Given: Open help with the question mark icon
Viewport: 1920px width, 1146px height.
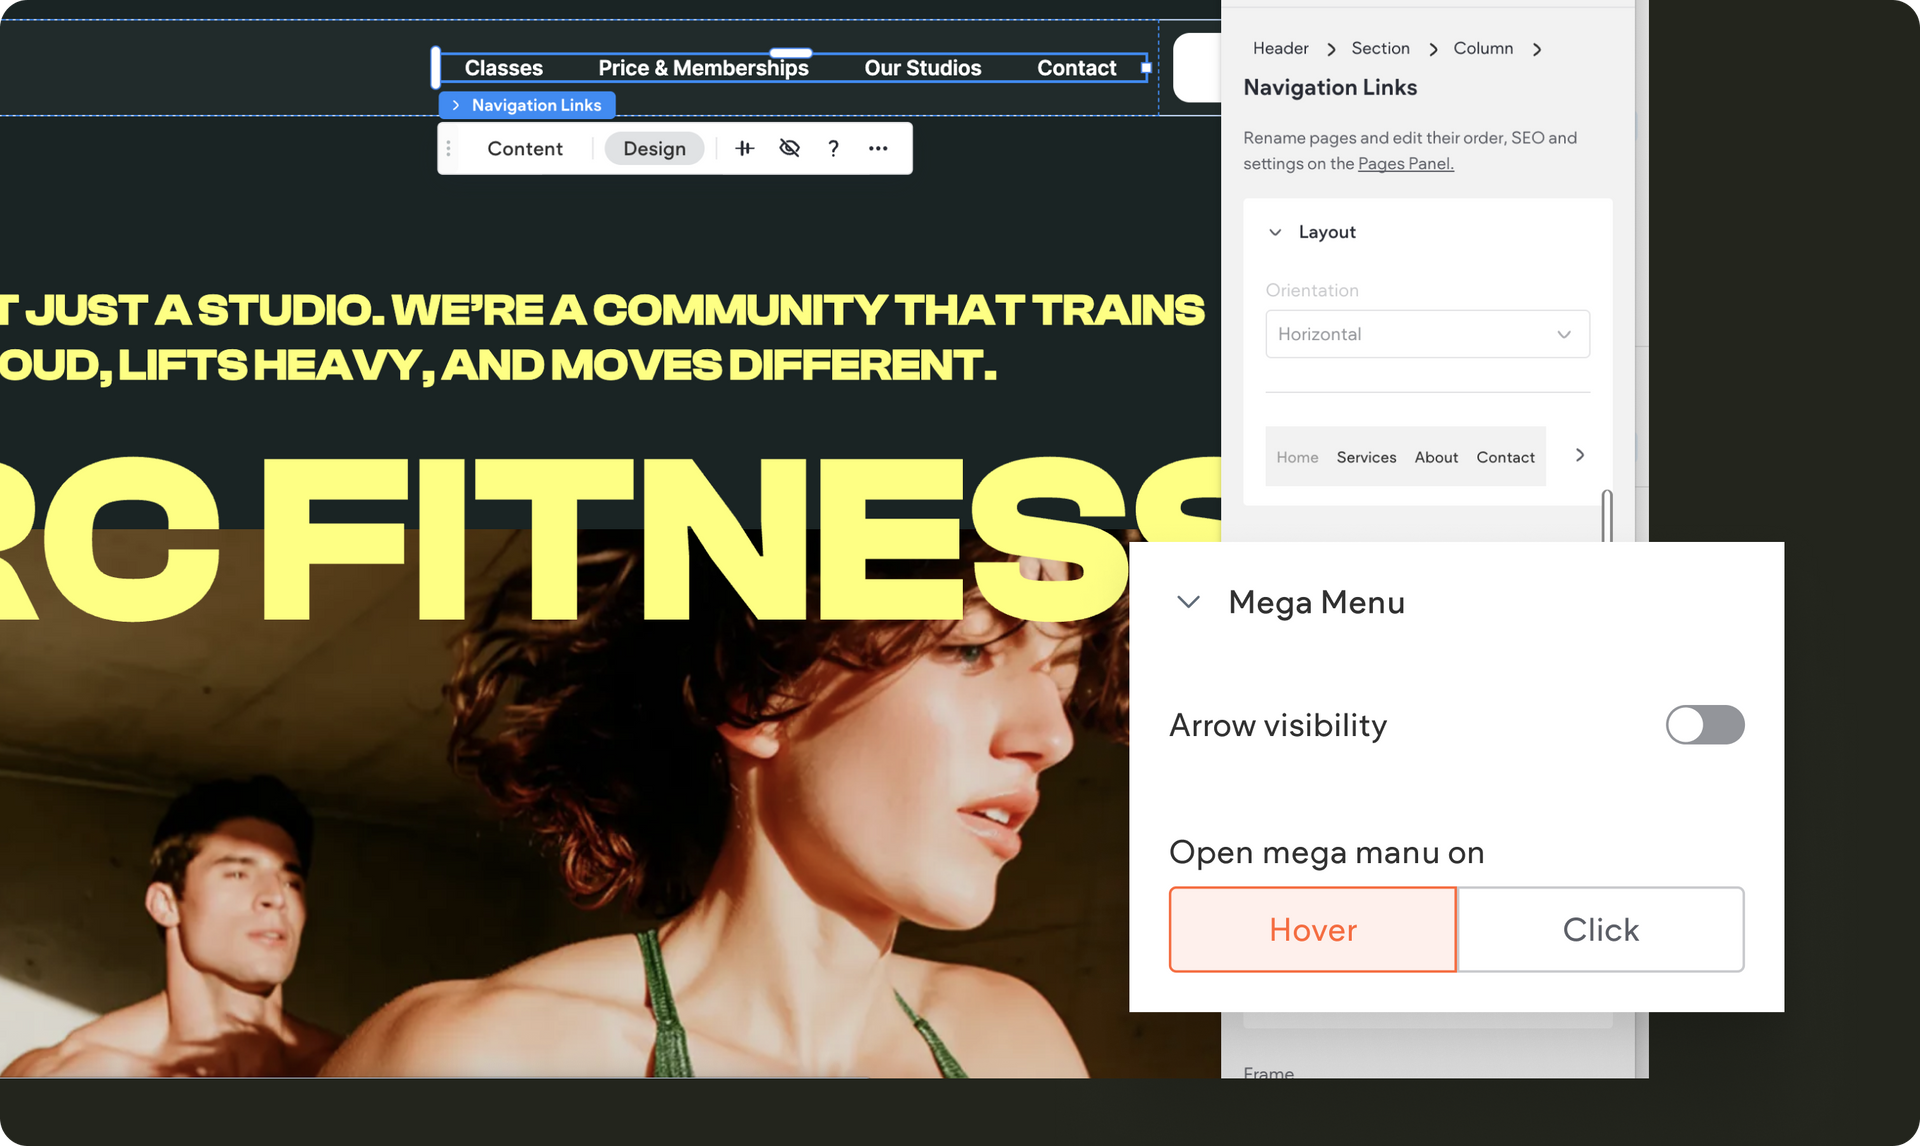Looking at the screenshot, I should [833, 148].
